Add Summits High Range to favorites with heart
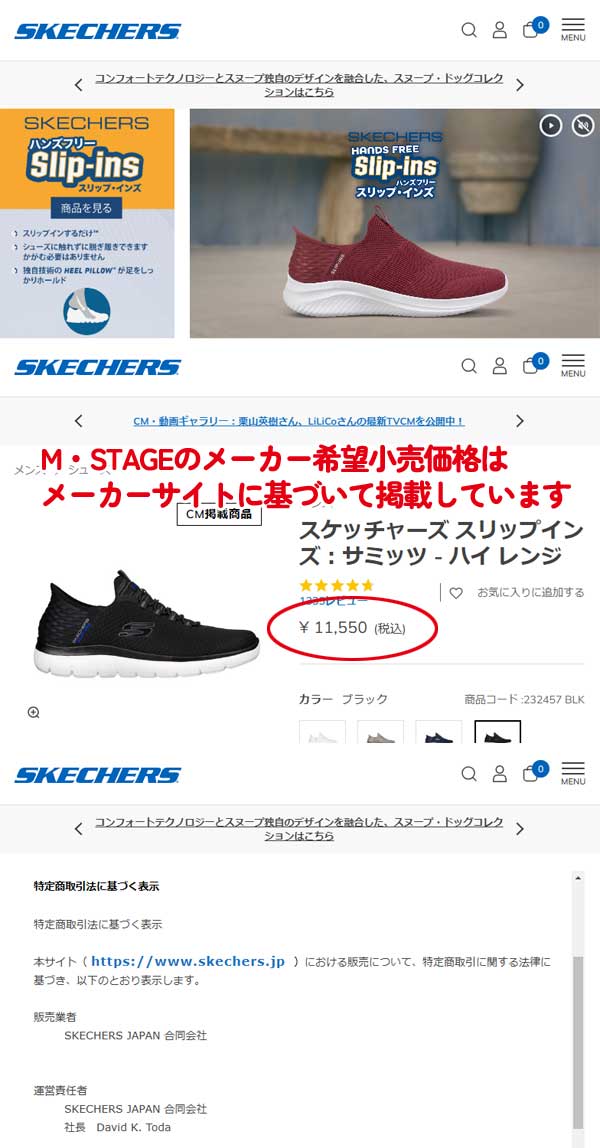Viewport: 600px width, 1148px height. (456, 593)
